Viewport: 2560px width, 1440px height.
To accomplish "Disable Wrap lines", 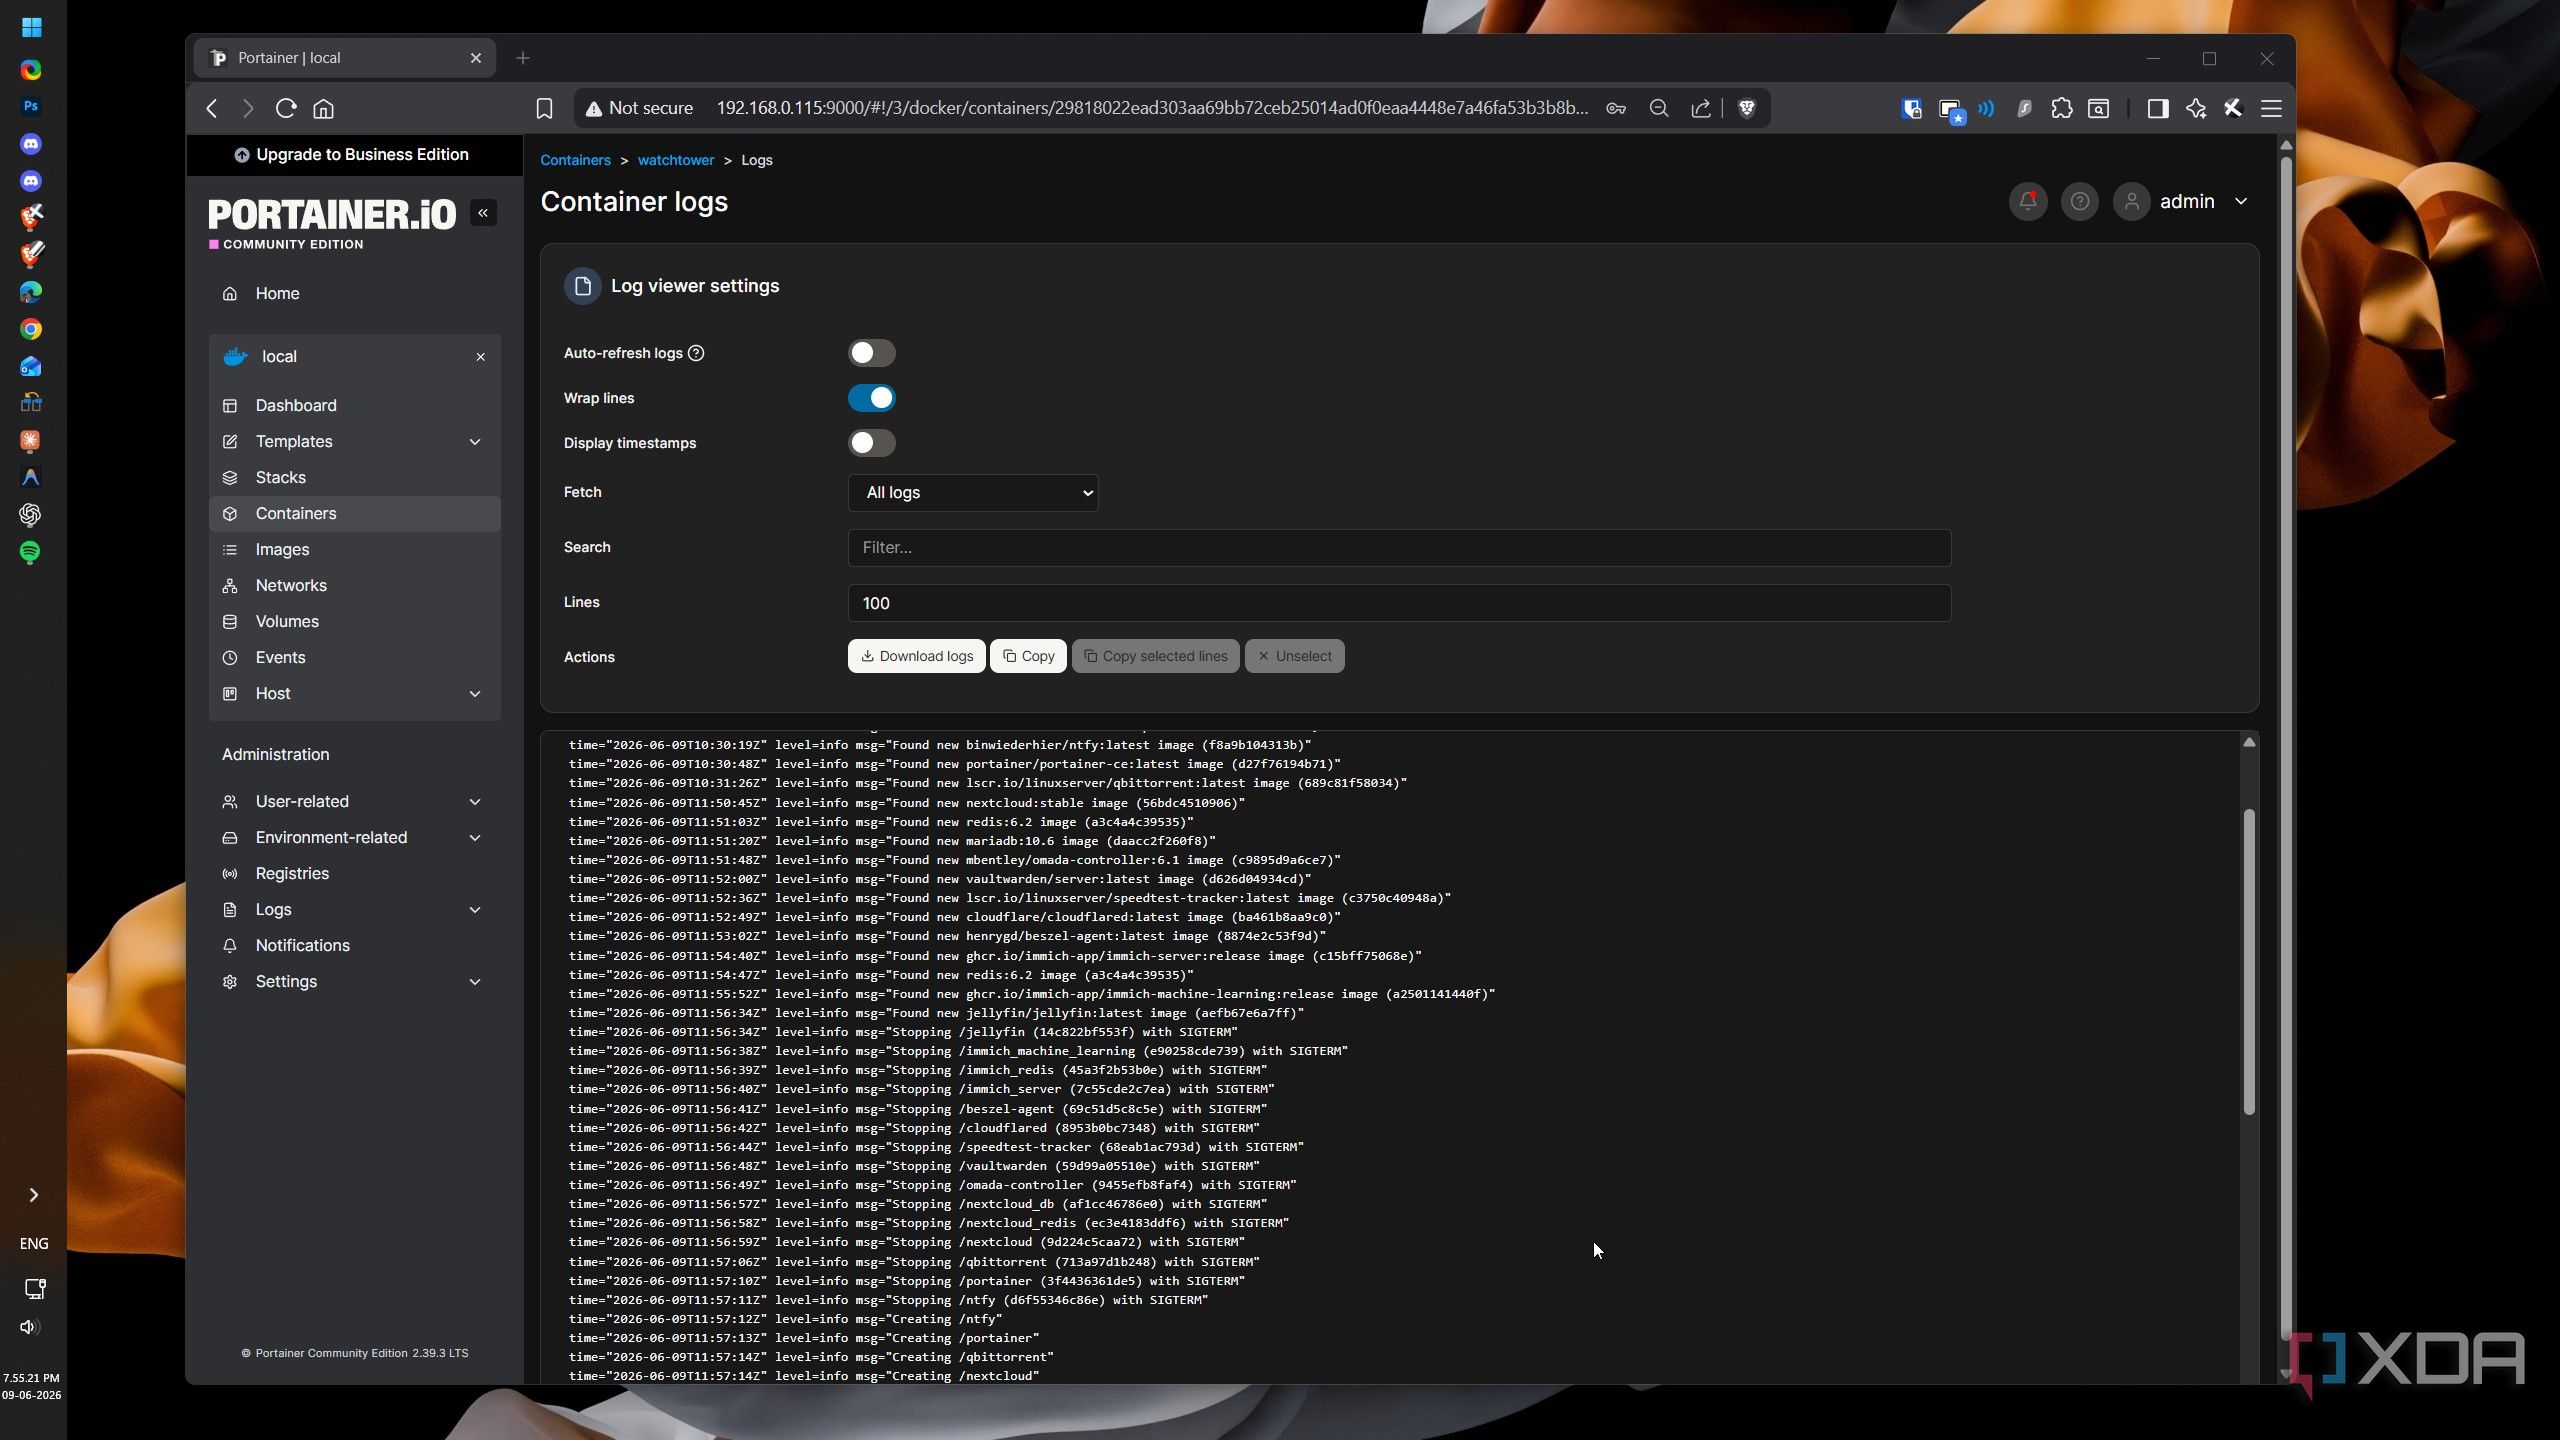I will pyautogui.click(x=871, y=398).
